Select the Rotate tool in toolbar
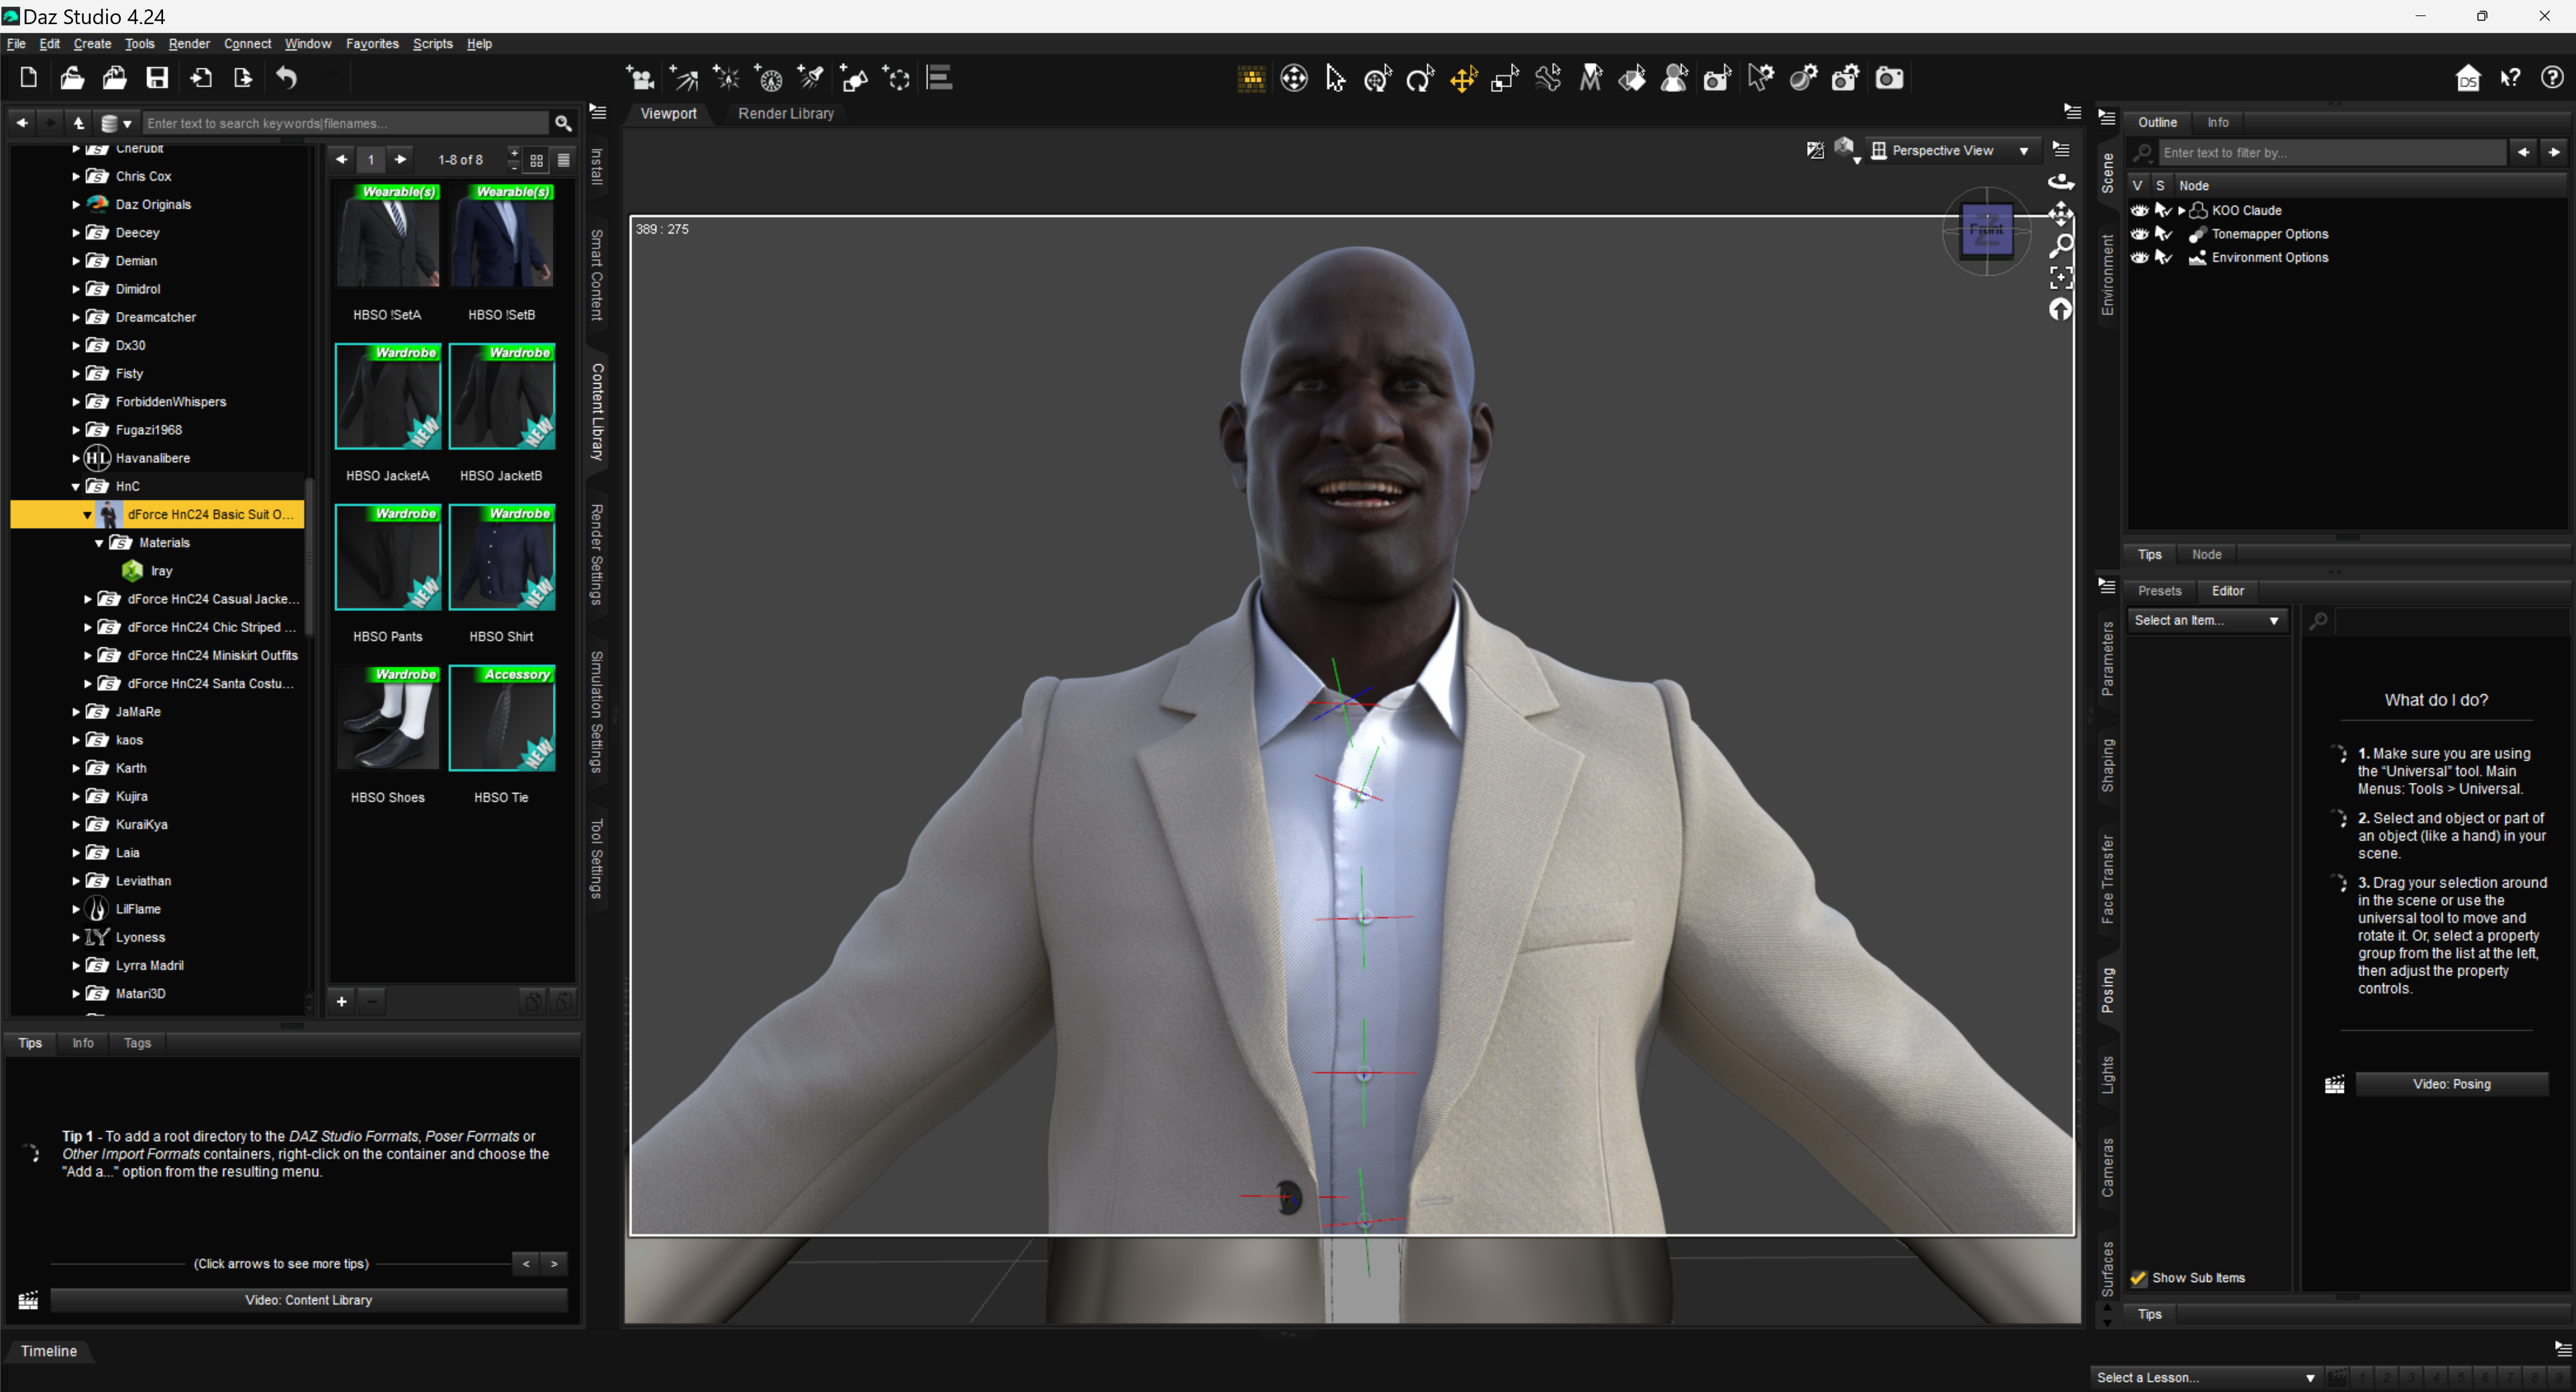The image size is (2576, 1392). (x=1420, y=78)
